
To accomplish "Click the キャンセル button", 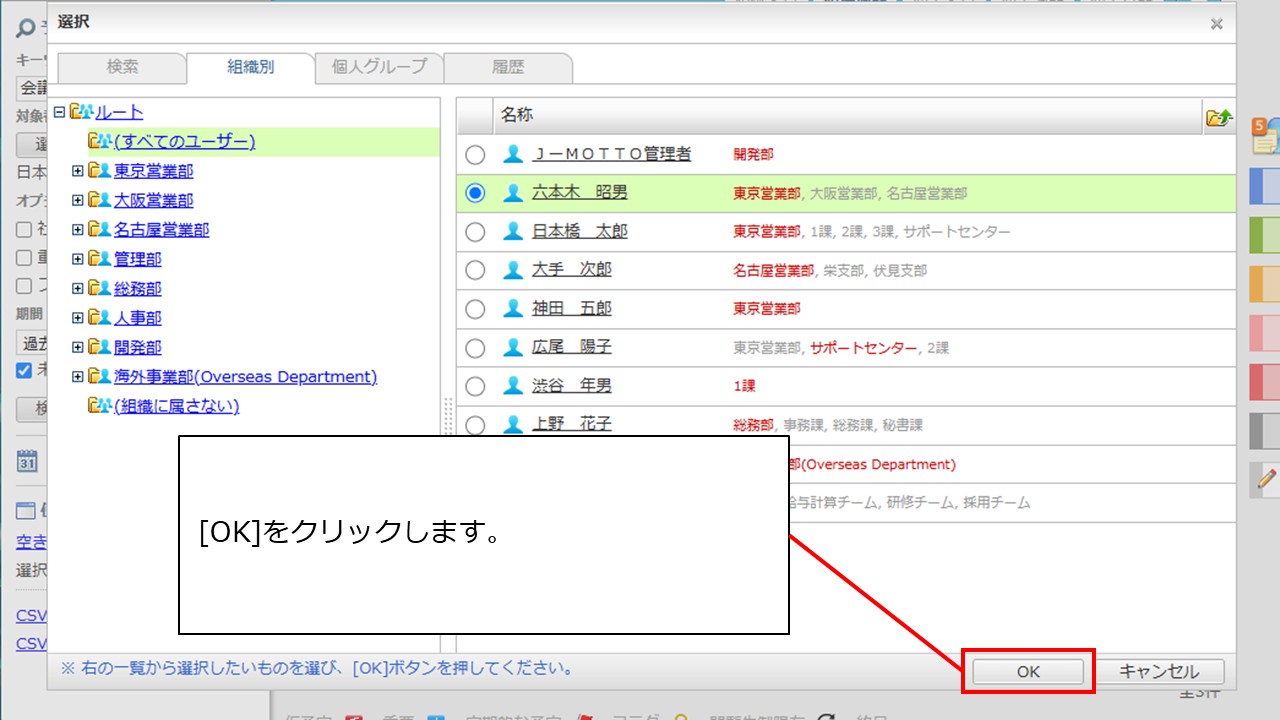I will (1158, 672).
